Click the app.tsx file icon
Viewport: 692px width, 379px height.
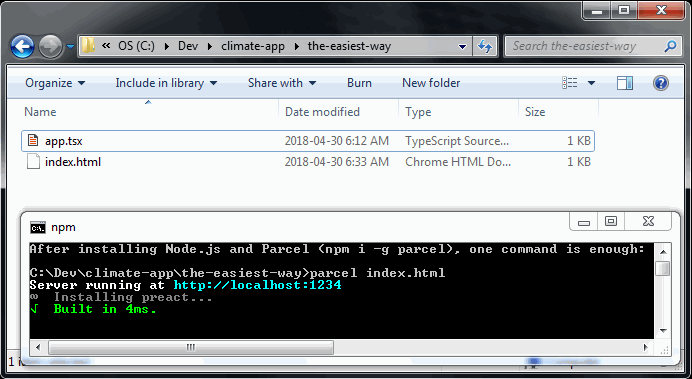click(33, 141)
